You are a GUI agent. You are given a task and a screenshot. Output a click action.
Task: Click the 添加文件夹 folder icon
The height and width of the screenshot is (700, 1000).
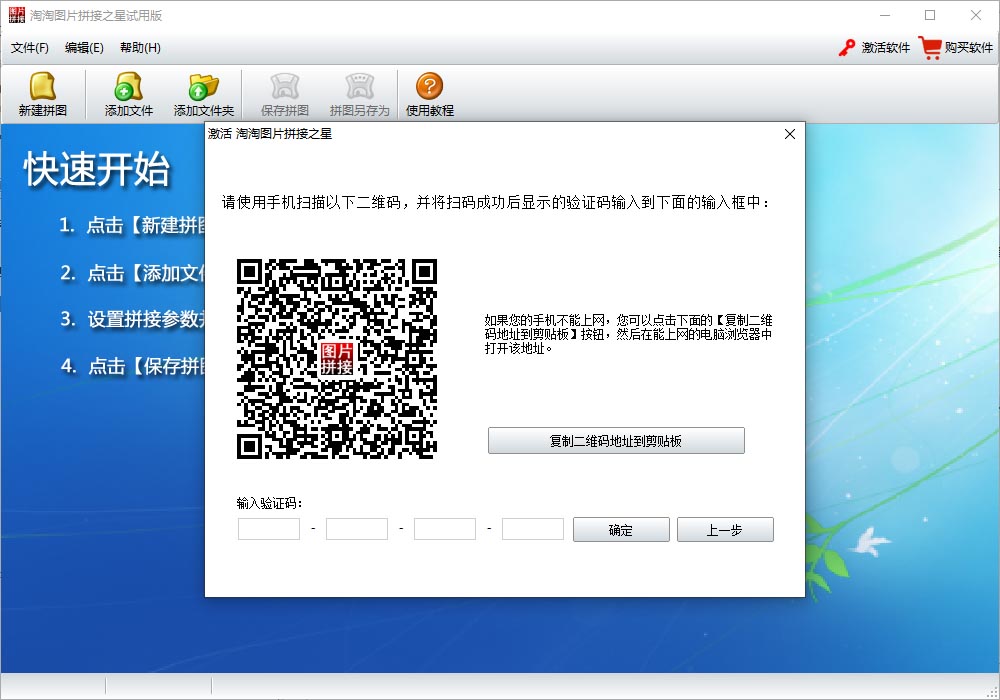(x=203, y=86)
